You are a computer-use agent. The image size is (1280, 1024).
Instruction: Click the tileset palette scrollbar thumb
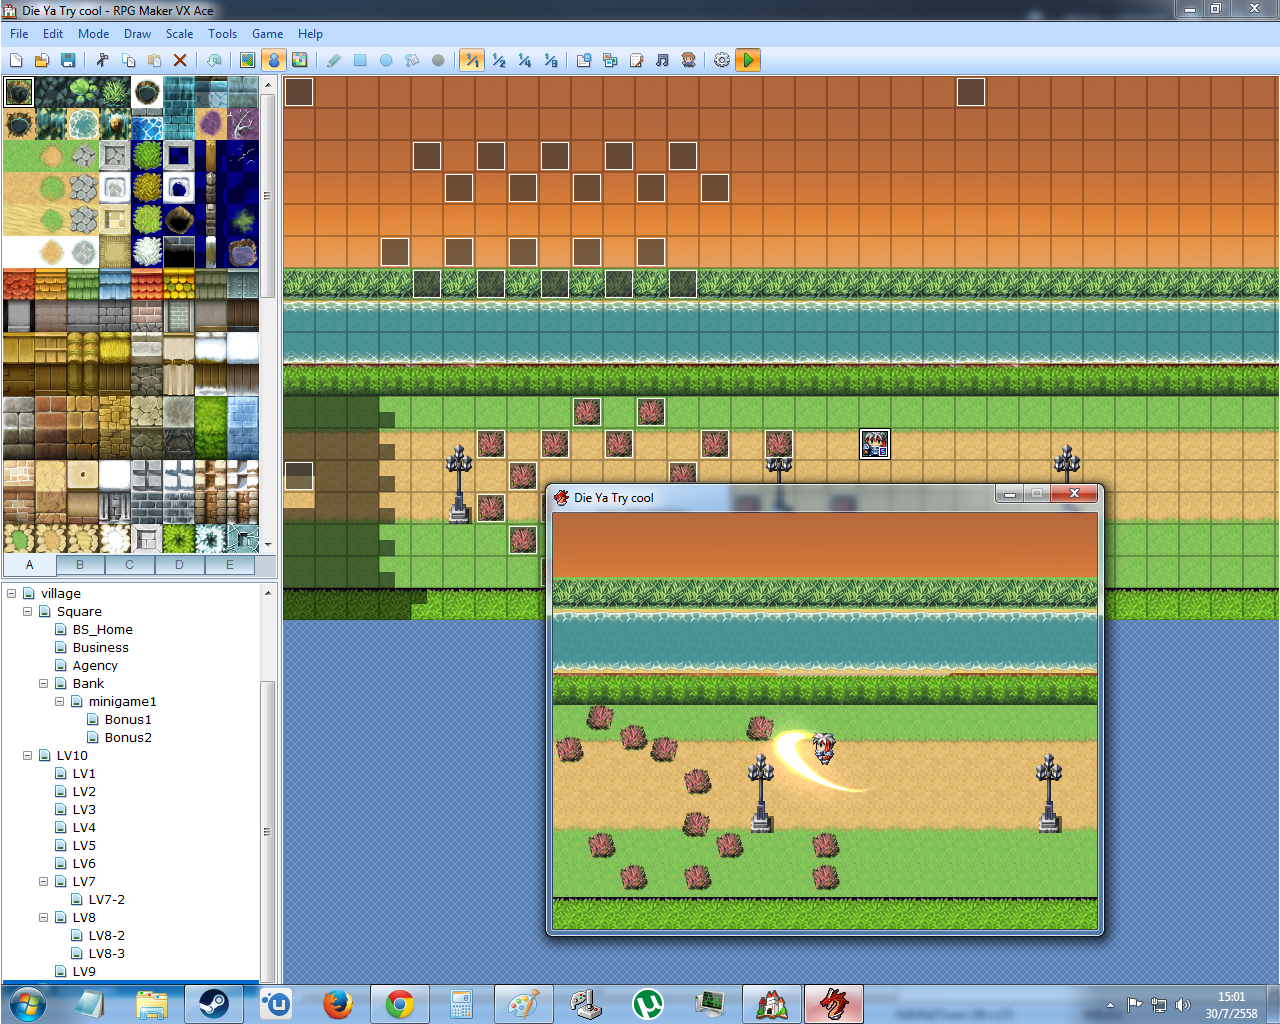(268, 196)
